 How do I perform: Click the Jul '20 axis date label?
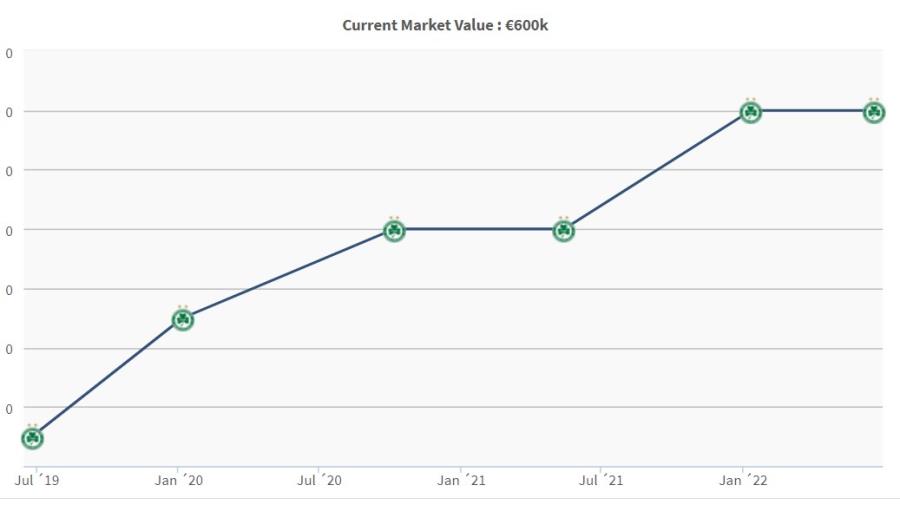click(320, 481)
